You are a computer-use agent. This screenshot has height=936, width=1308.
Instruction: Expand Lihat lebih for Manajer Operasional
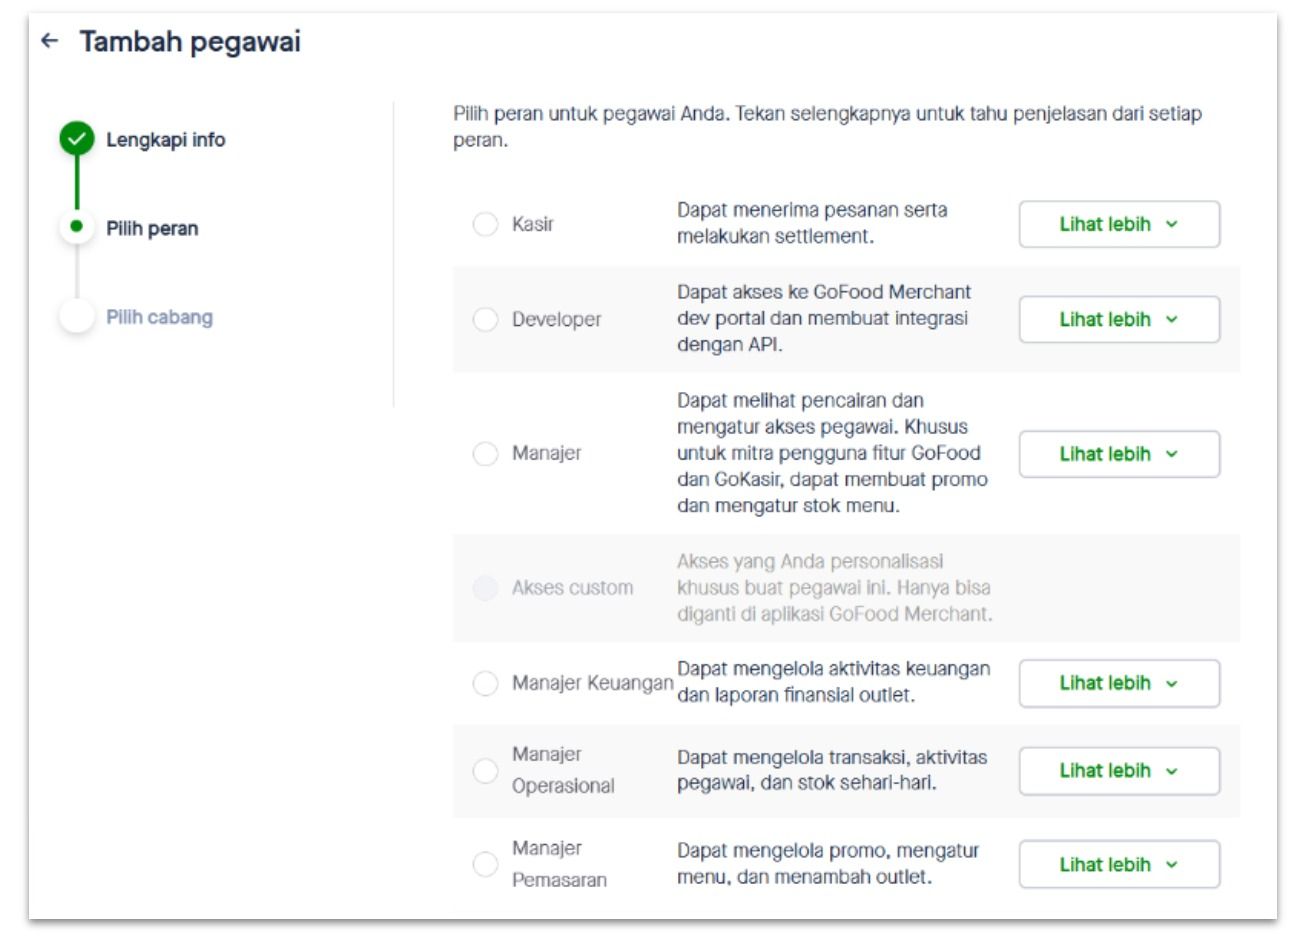tap(1119, 771)
